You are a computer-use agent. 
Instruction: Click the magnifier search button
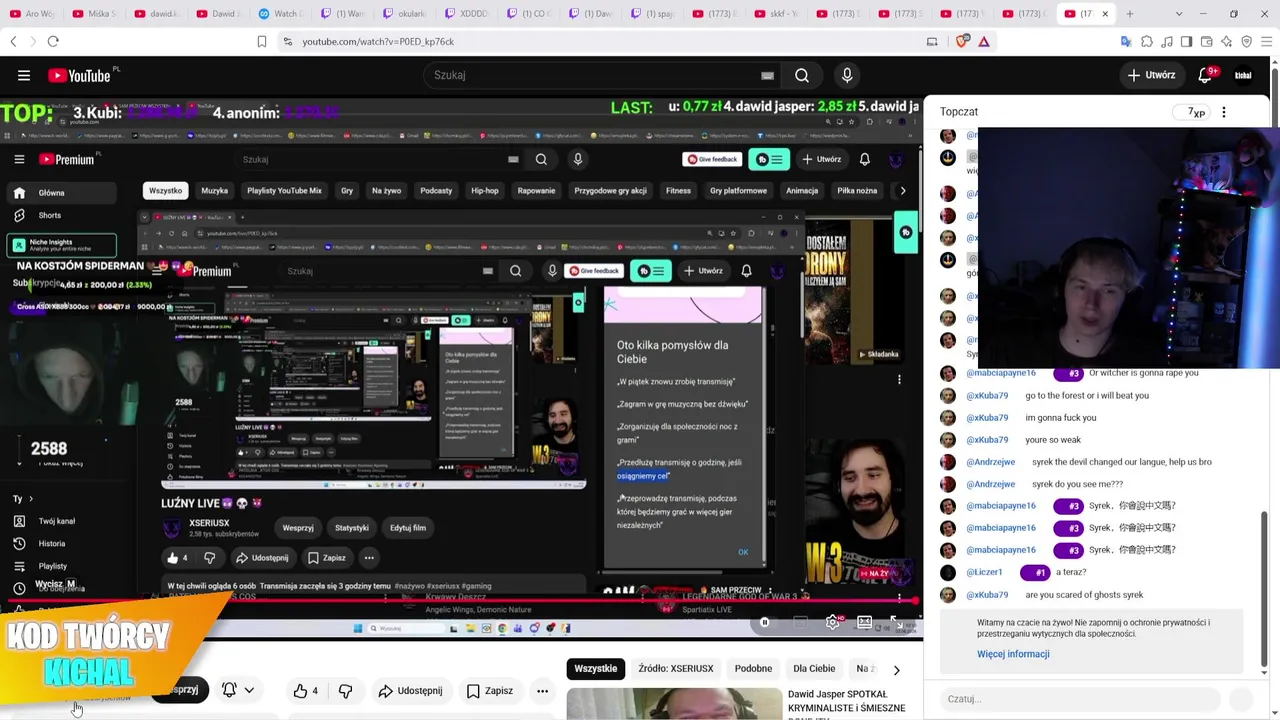802,75
